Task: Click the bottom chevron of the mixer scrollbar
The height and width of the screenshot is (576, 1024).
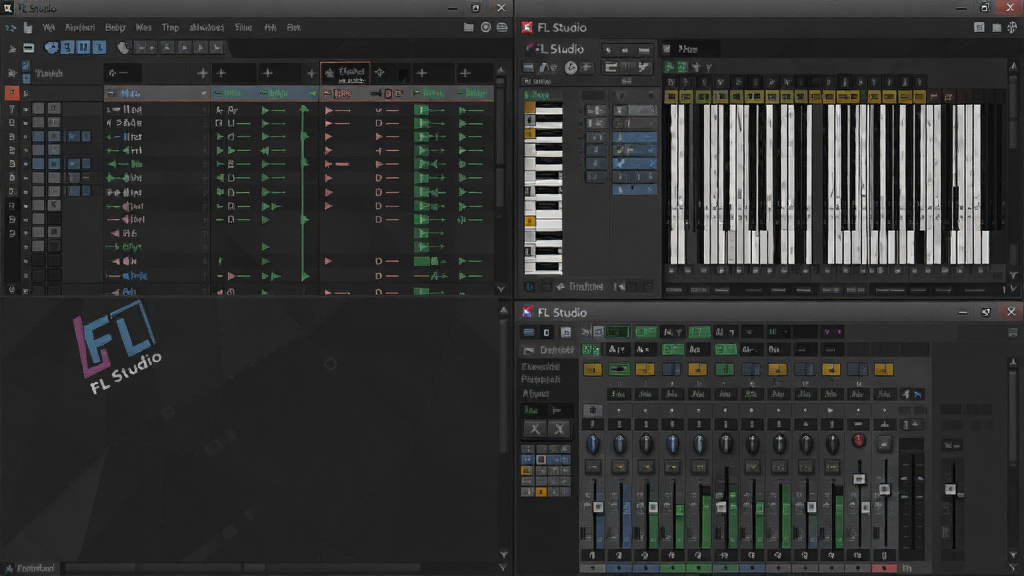Action: tap(1013, 556)
